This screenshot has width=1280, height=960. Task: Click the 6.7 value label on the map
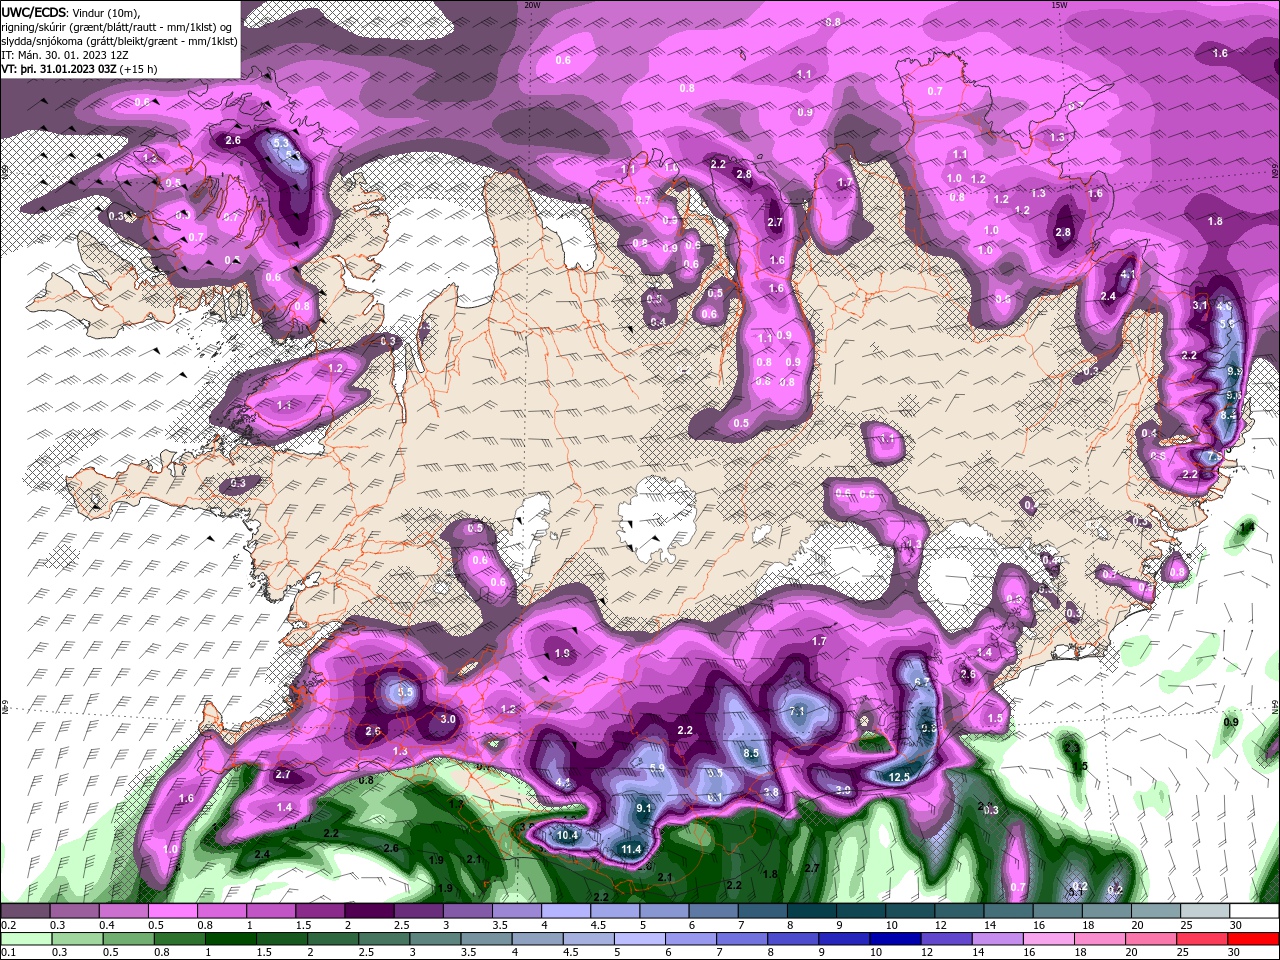923,682
